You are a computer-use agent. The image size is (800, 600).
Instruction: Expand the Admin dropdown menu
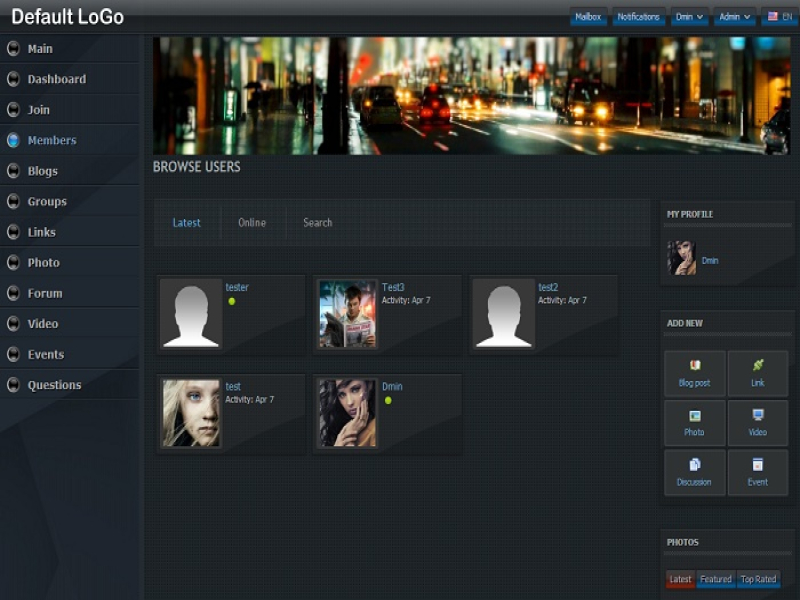[x=735, y=17]
